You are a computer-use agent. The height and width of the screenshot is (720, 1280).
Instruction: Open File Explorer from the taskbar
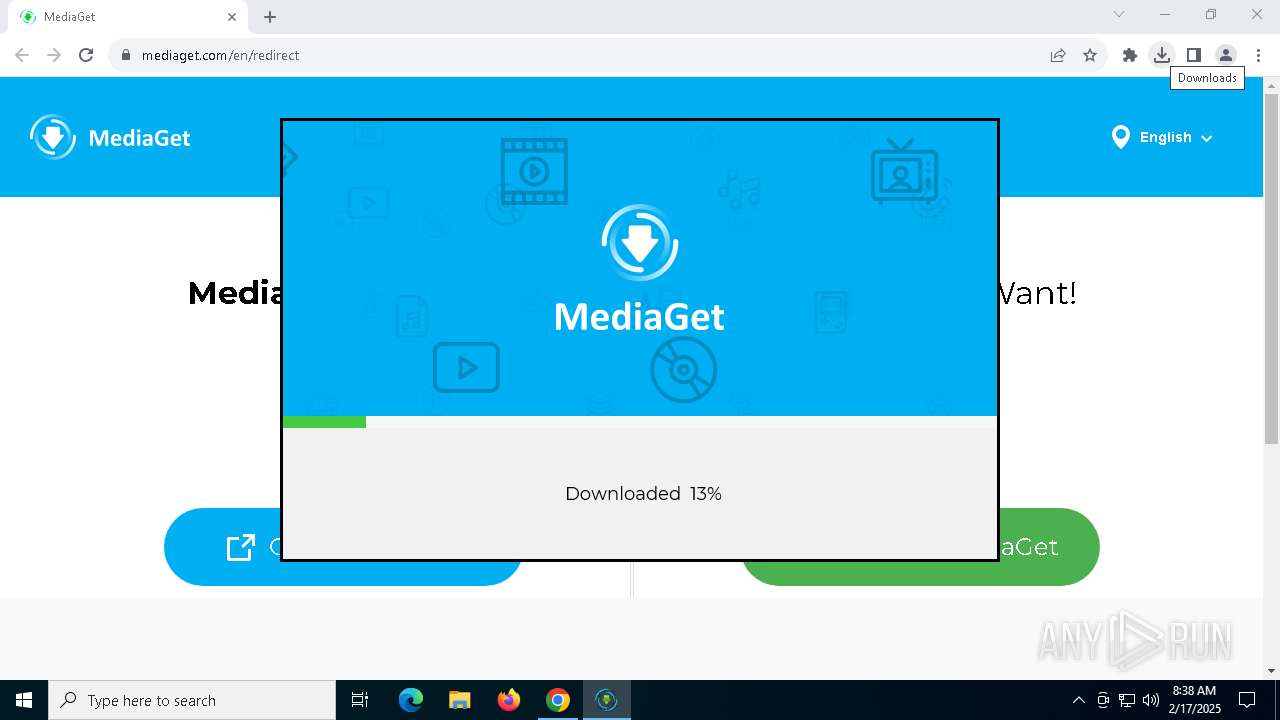pyautogui.click(x=460, y=700)
